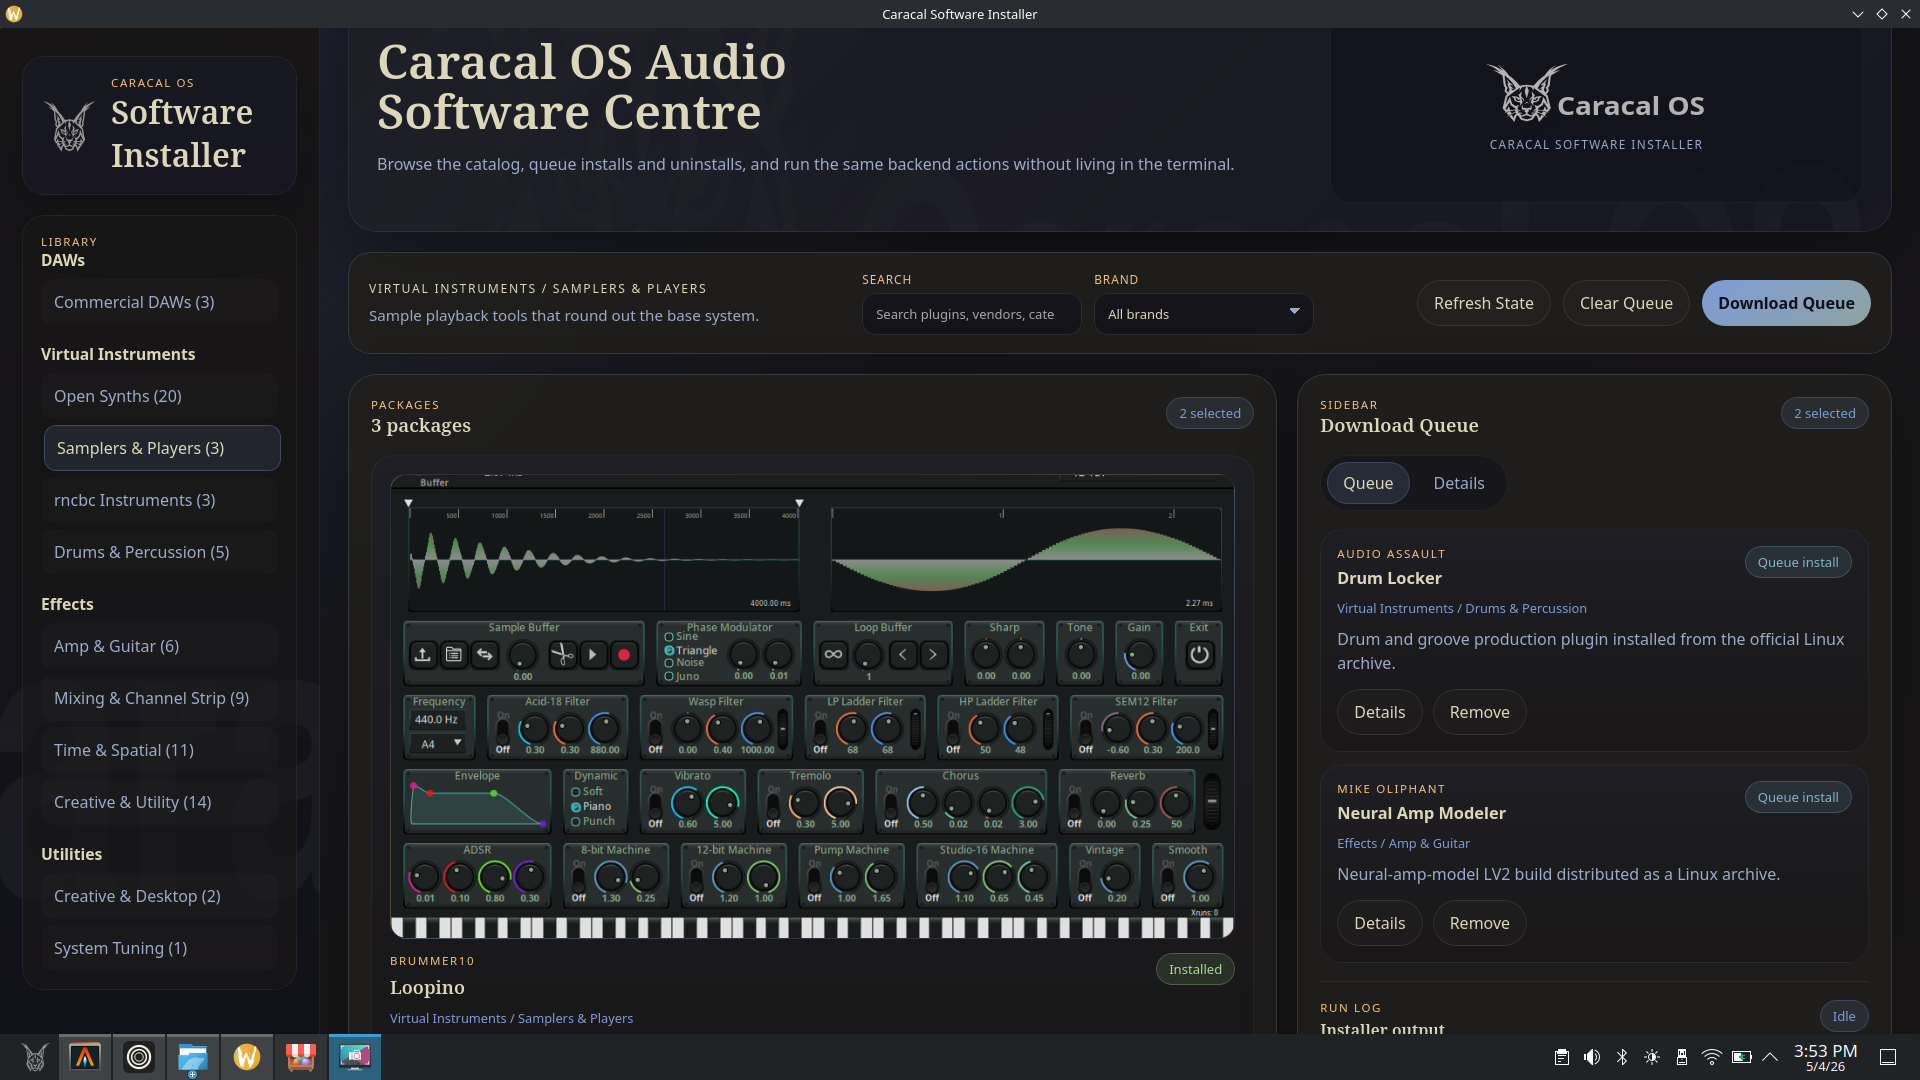Open System Tuning (1) category
The height and width of the screenshot is (1080, 1920).
point(160,948)
